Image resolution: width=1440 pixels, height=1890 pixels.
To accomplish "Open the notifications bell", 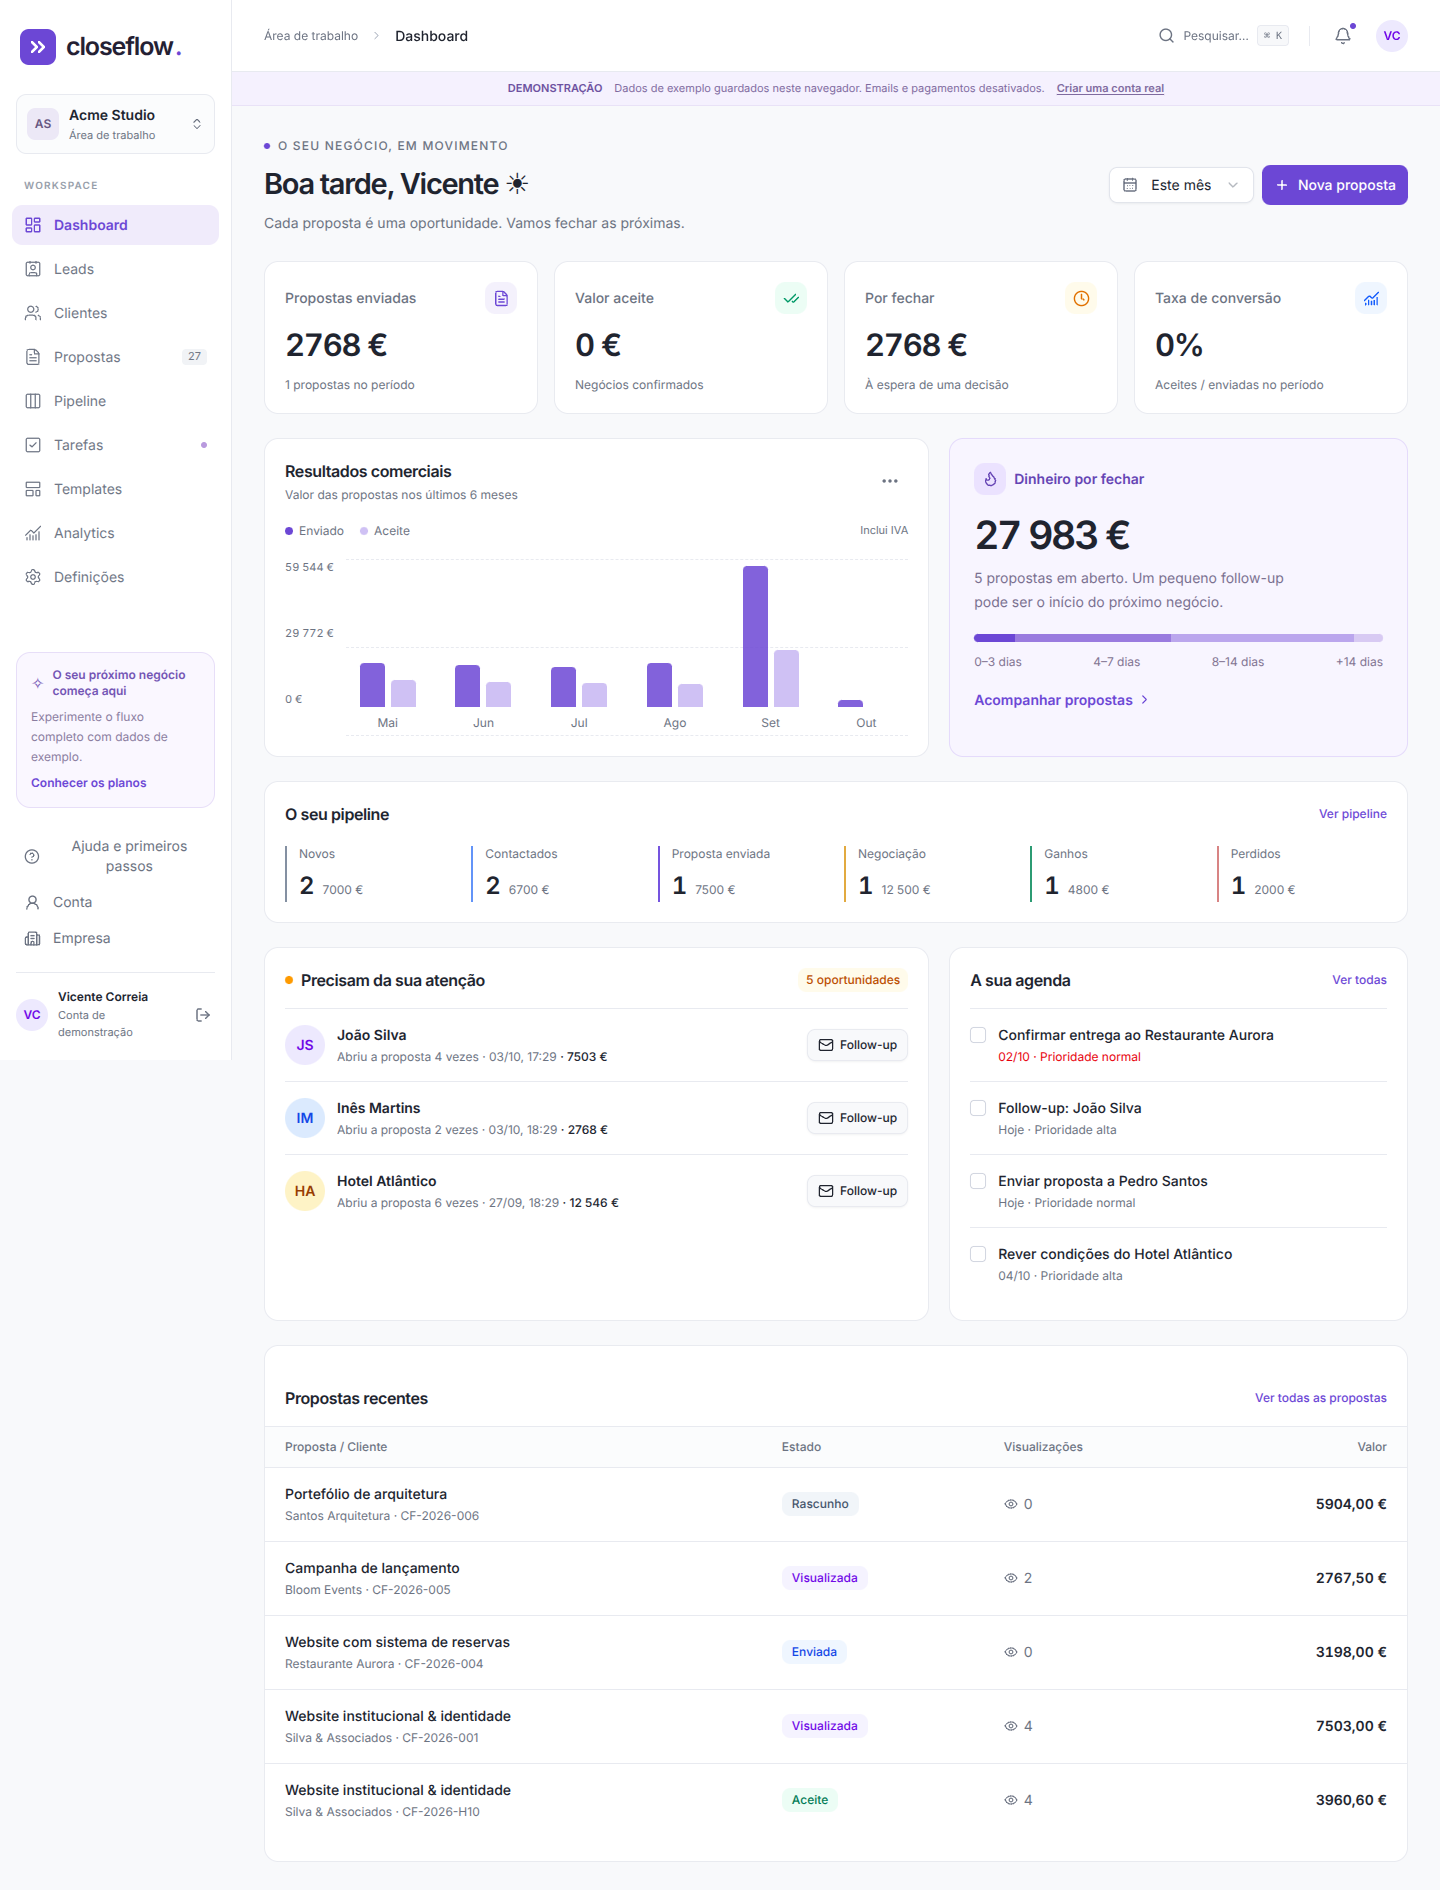I will [x=1343, y=36].
